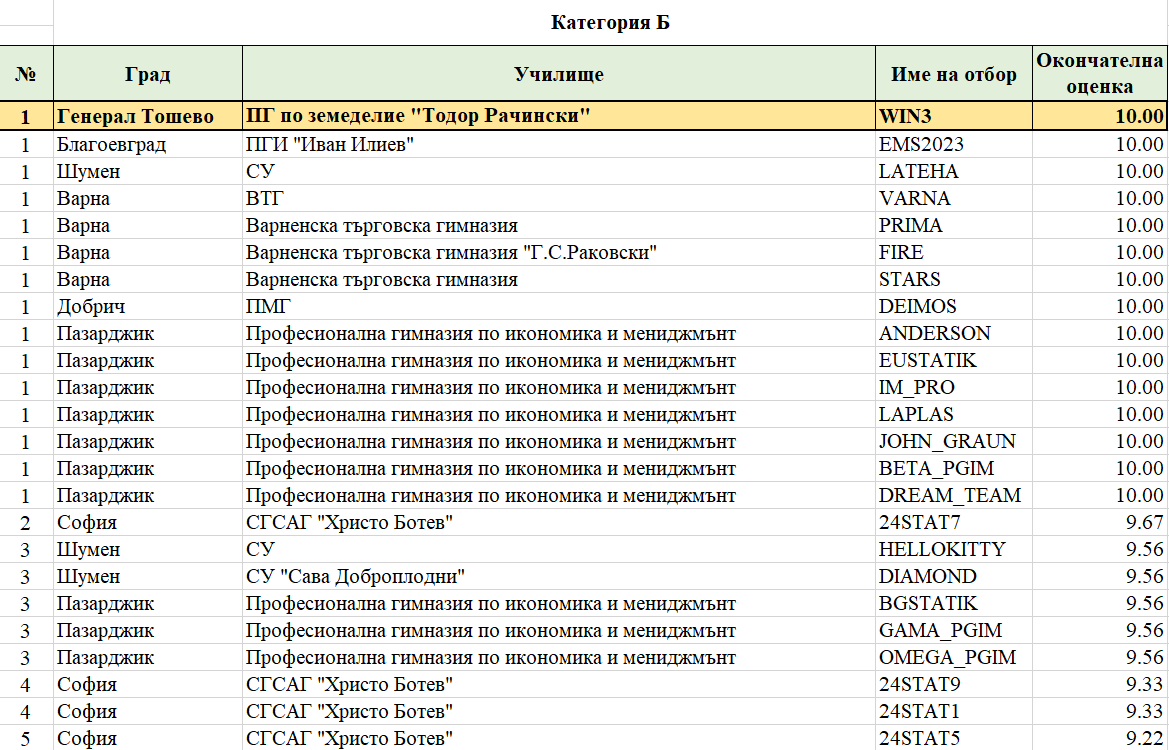Click the rank cell '2' for София
The image size is (1169, 750).
click(x=26, y=522)
